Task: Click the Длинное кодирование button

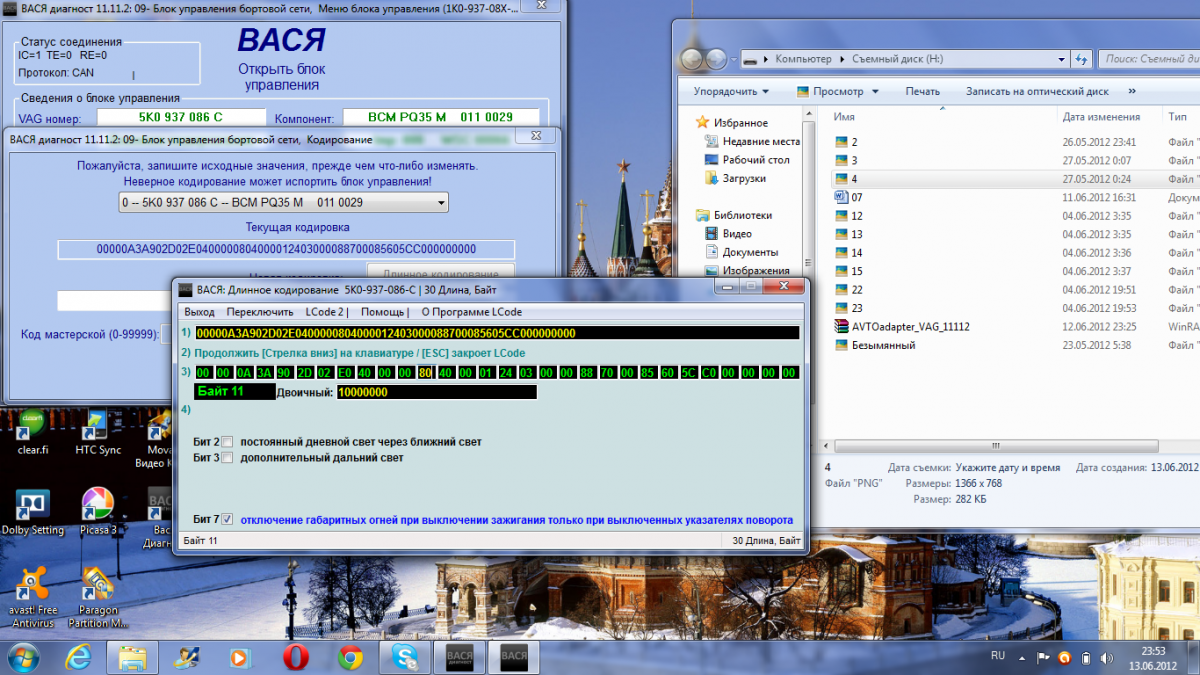Action: tap(441, 272)
